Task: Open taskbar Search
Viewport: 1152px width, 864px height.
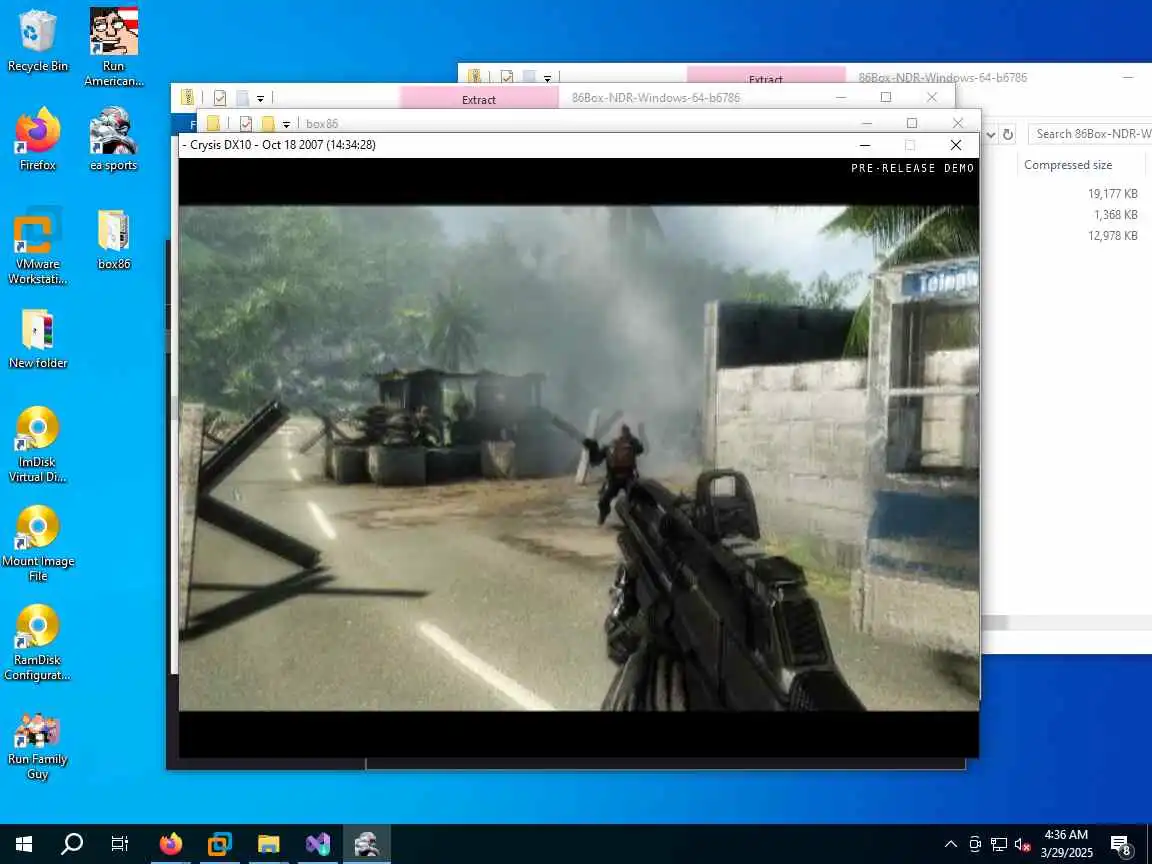Action: (71, 843)
